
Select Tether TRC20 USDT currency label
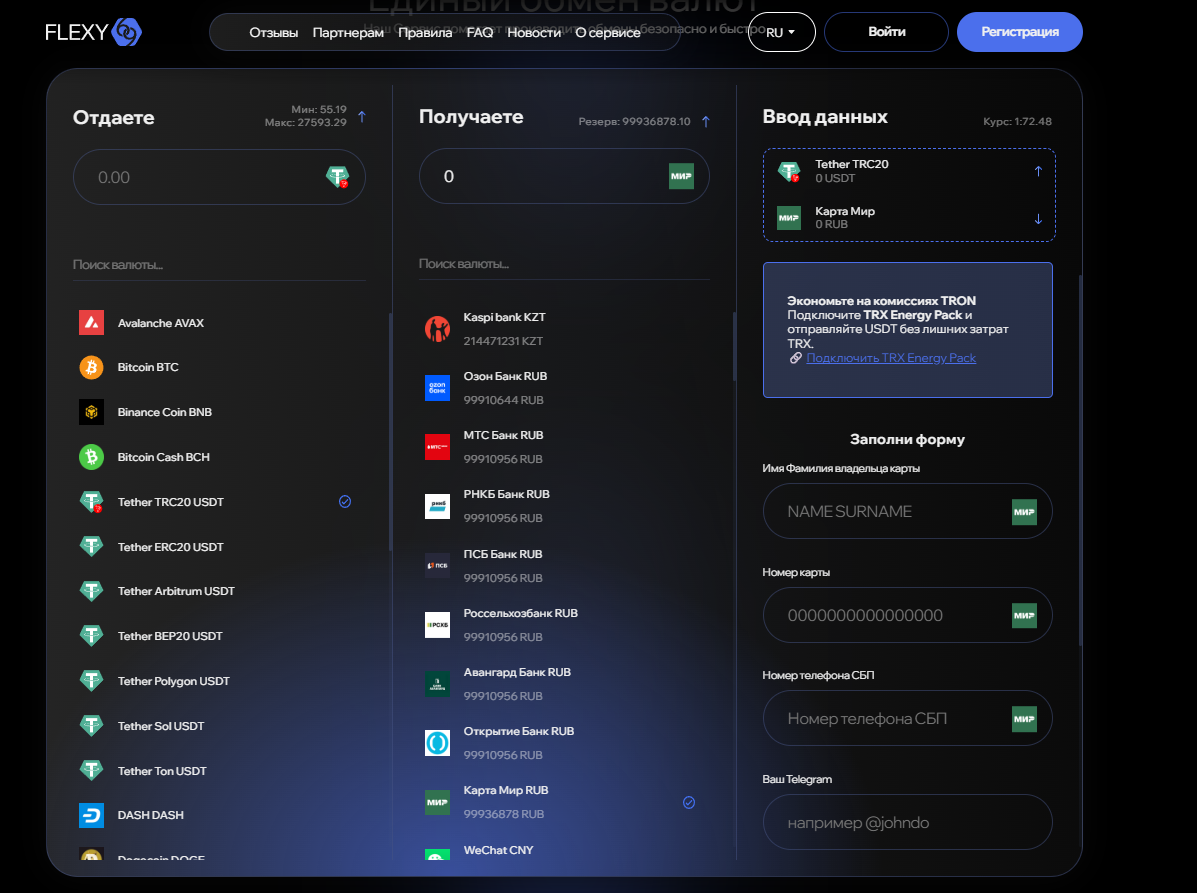point(171,502)
